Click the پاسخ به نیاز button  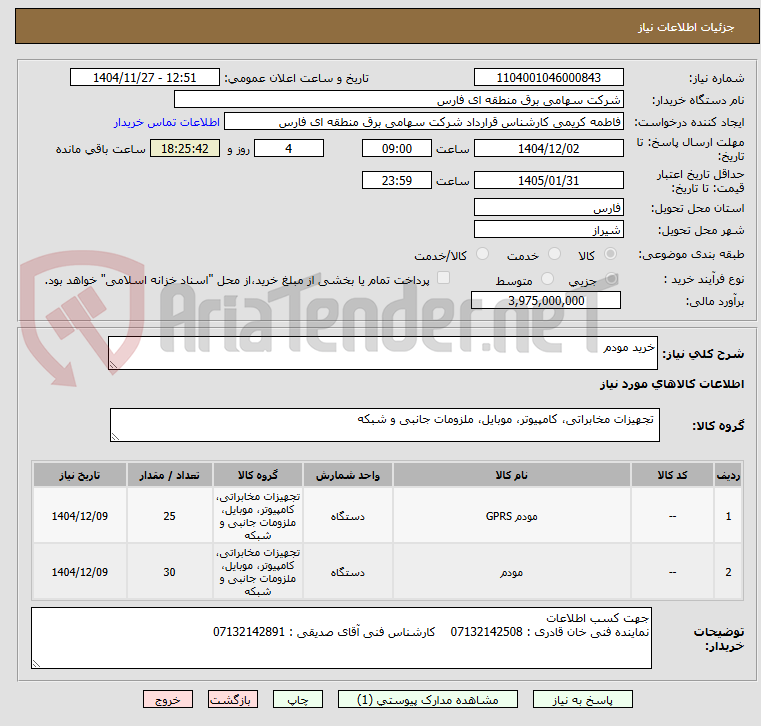point(582,700)
